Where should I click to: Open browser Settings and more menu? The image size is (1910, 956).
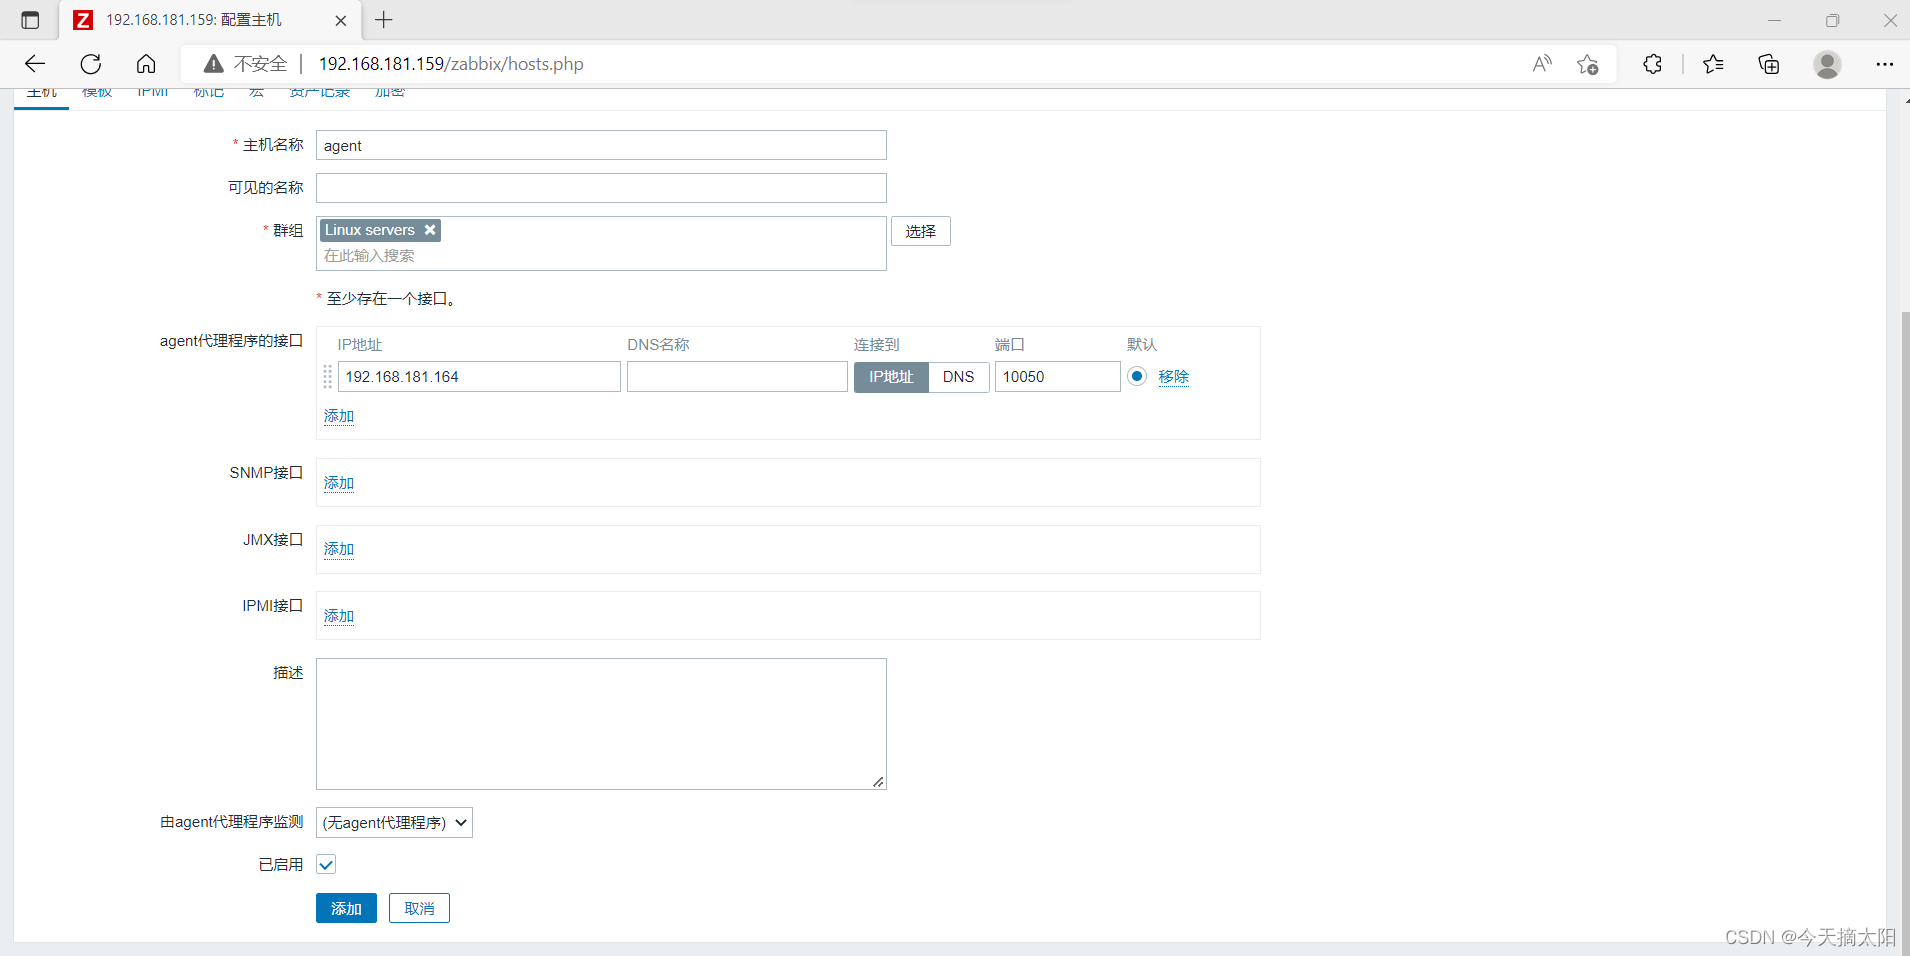click(1884, 64)
